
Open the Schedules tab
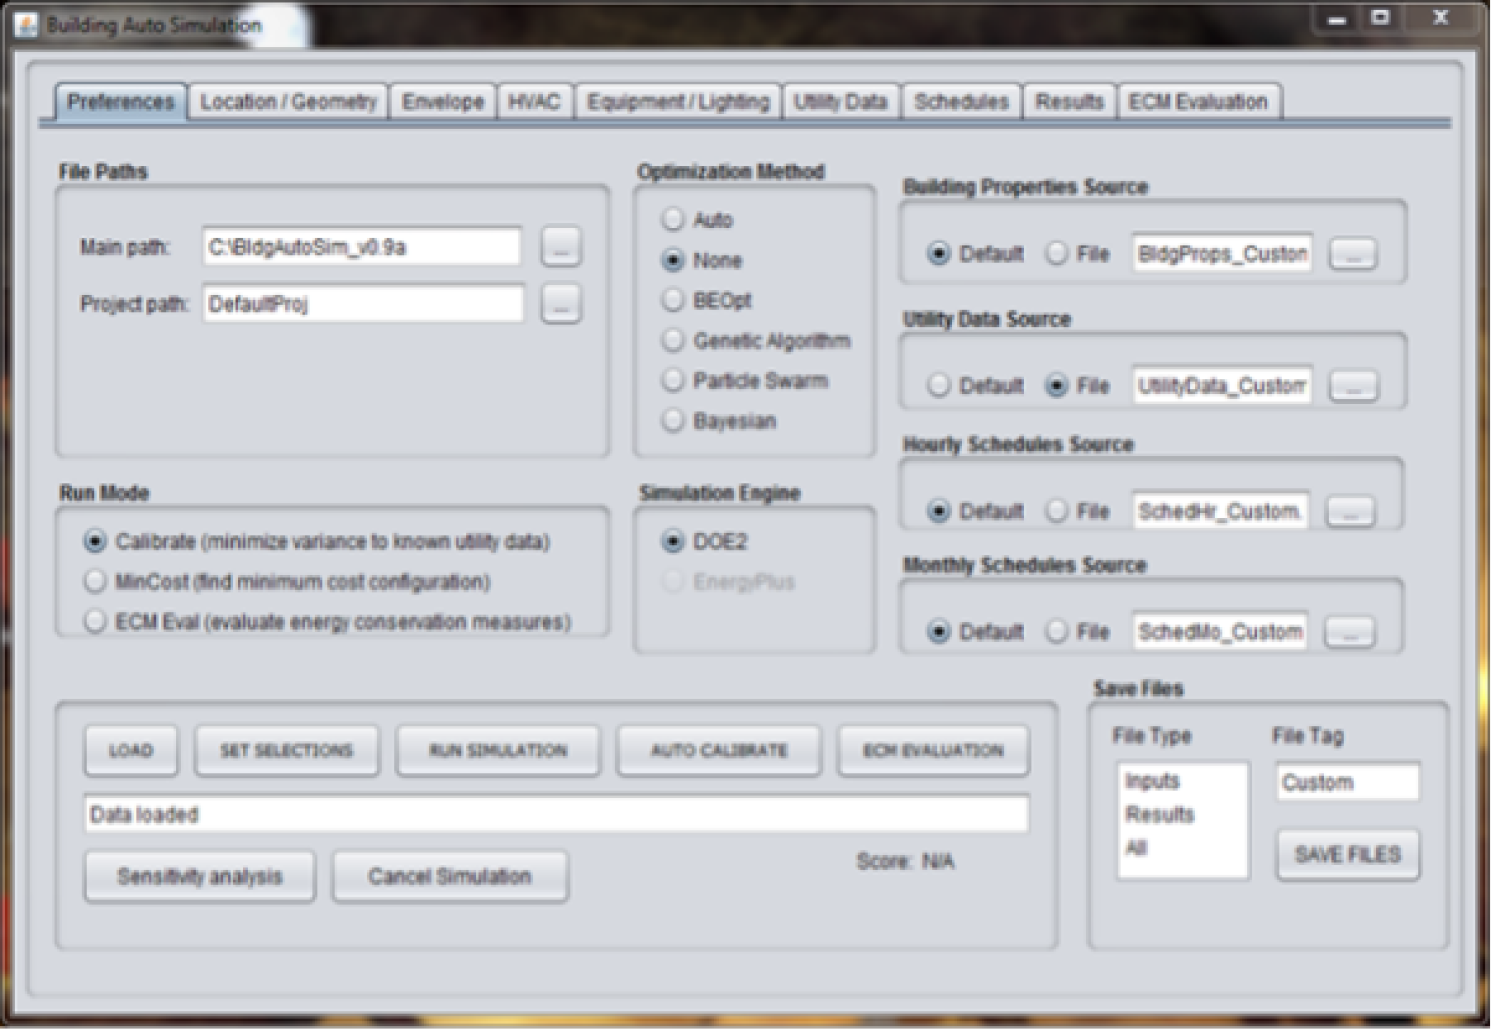(962, 102)
